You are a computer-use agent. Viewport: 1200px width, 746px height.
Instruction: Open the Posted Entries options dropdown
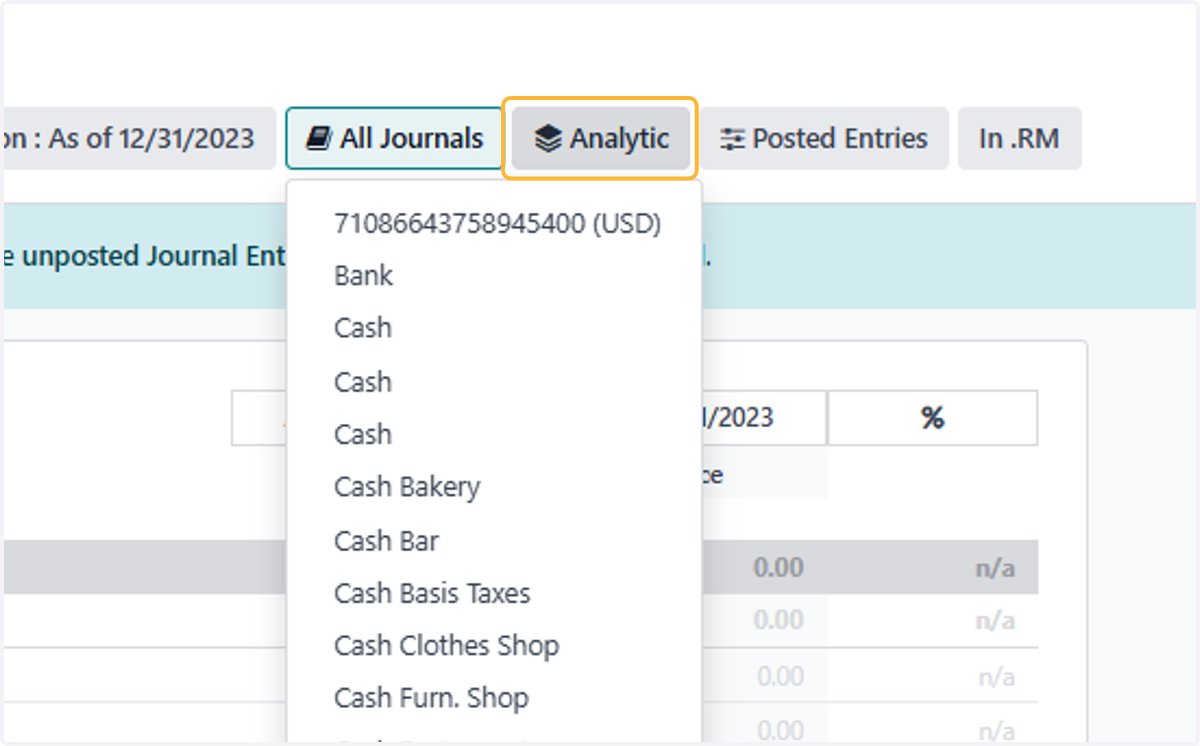824,138
